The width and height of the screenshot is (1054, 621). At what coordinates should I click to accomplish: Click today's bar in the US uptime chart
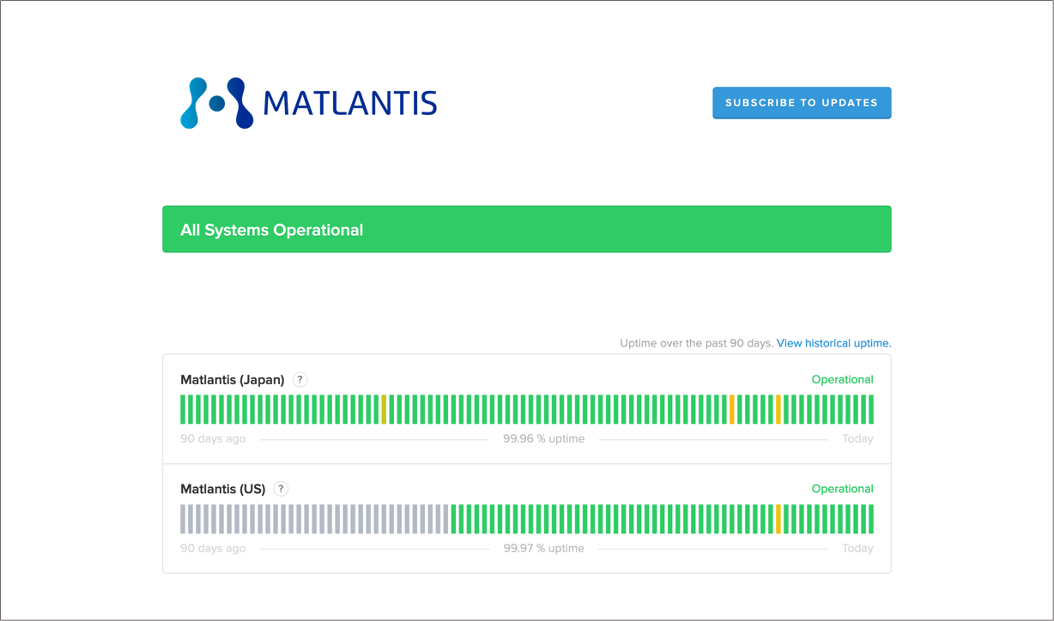[x=871, y=519]
